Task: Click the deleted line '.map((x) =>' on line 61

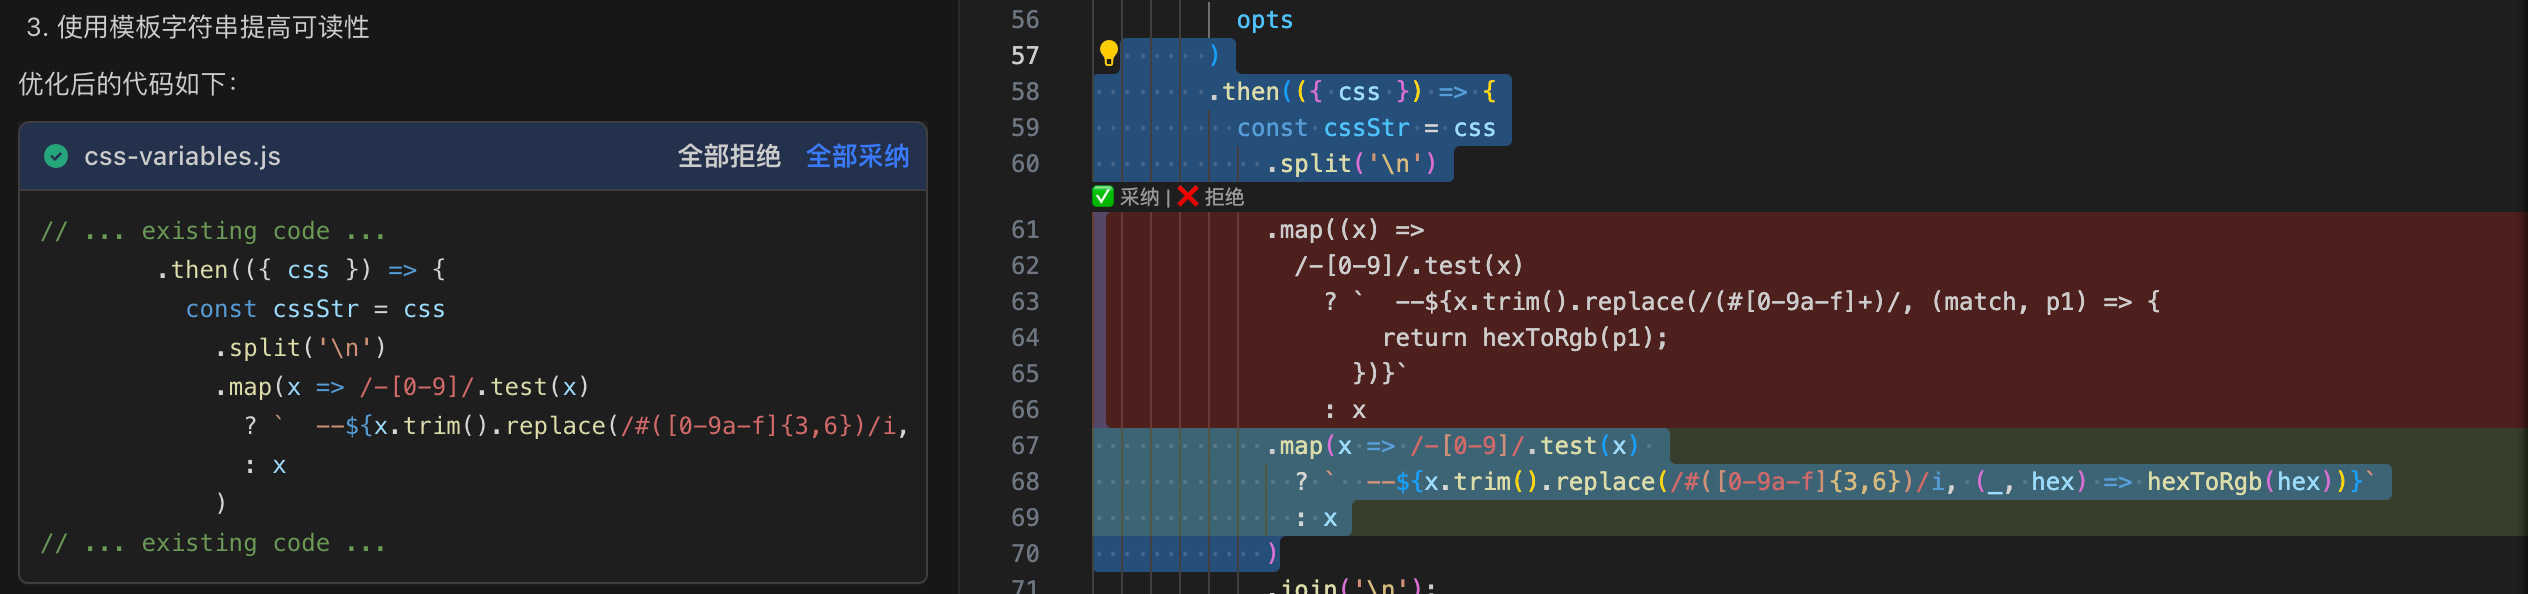Action: point(1345,230)
